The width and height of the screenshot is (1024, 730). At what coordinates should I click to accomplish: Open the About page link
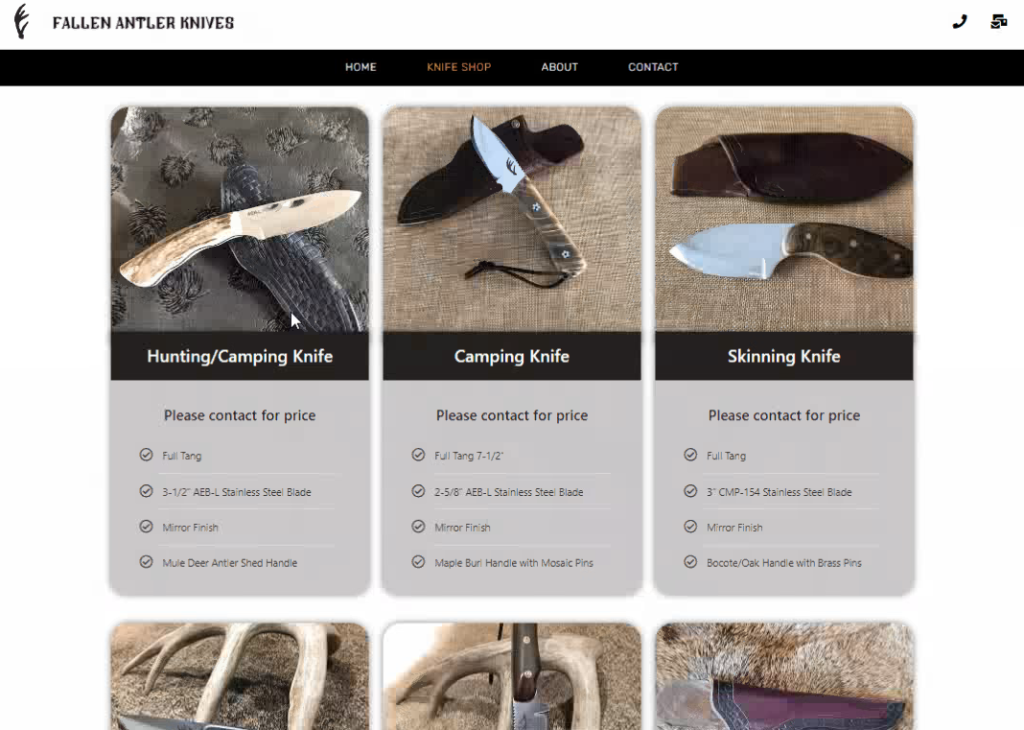(x=560, y=67)
